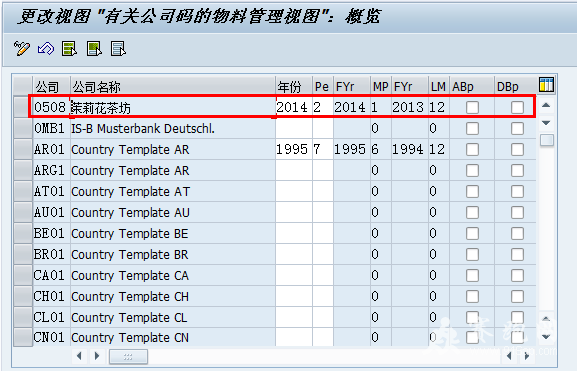Click horizontal scroll right arrow at bottom left
Image resolution: width=577 pixels, height=371 pixels.
97,356
